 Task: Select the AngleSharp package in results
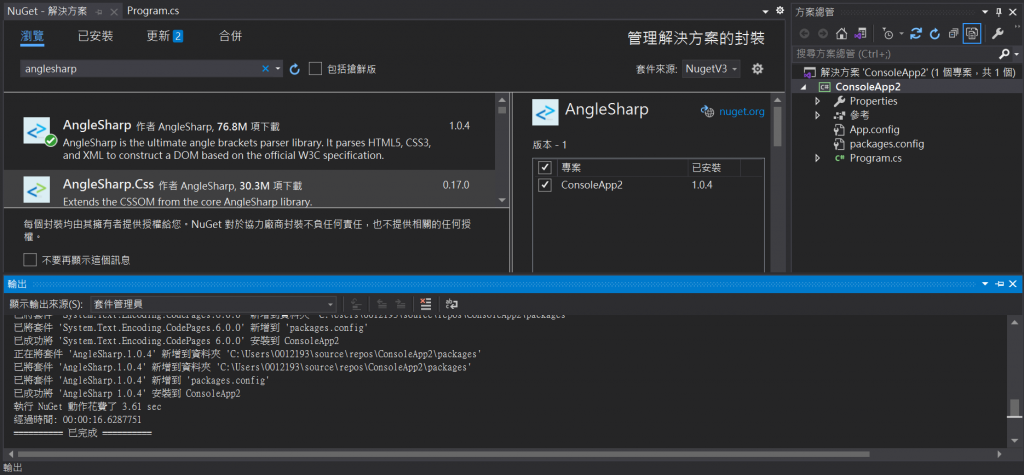tap(249, 140)
